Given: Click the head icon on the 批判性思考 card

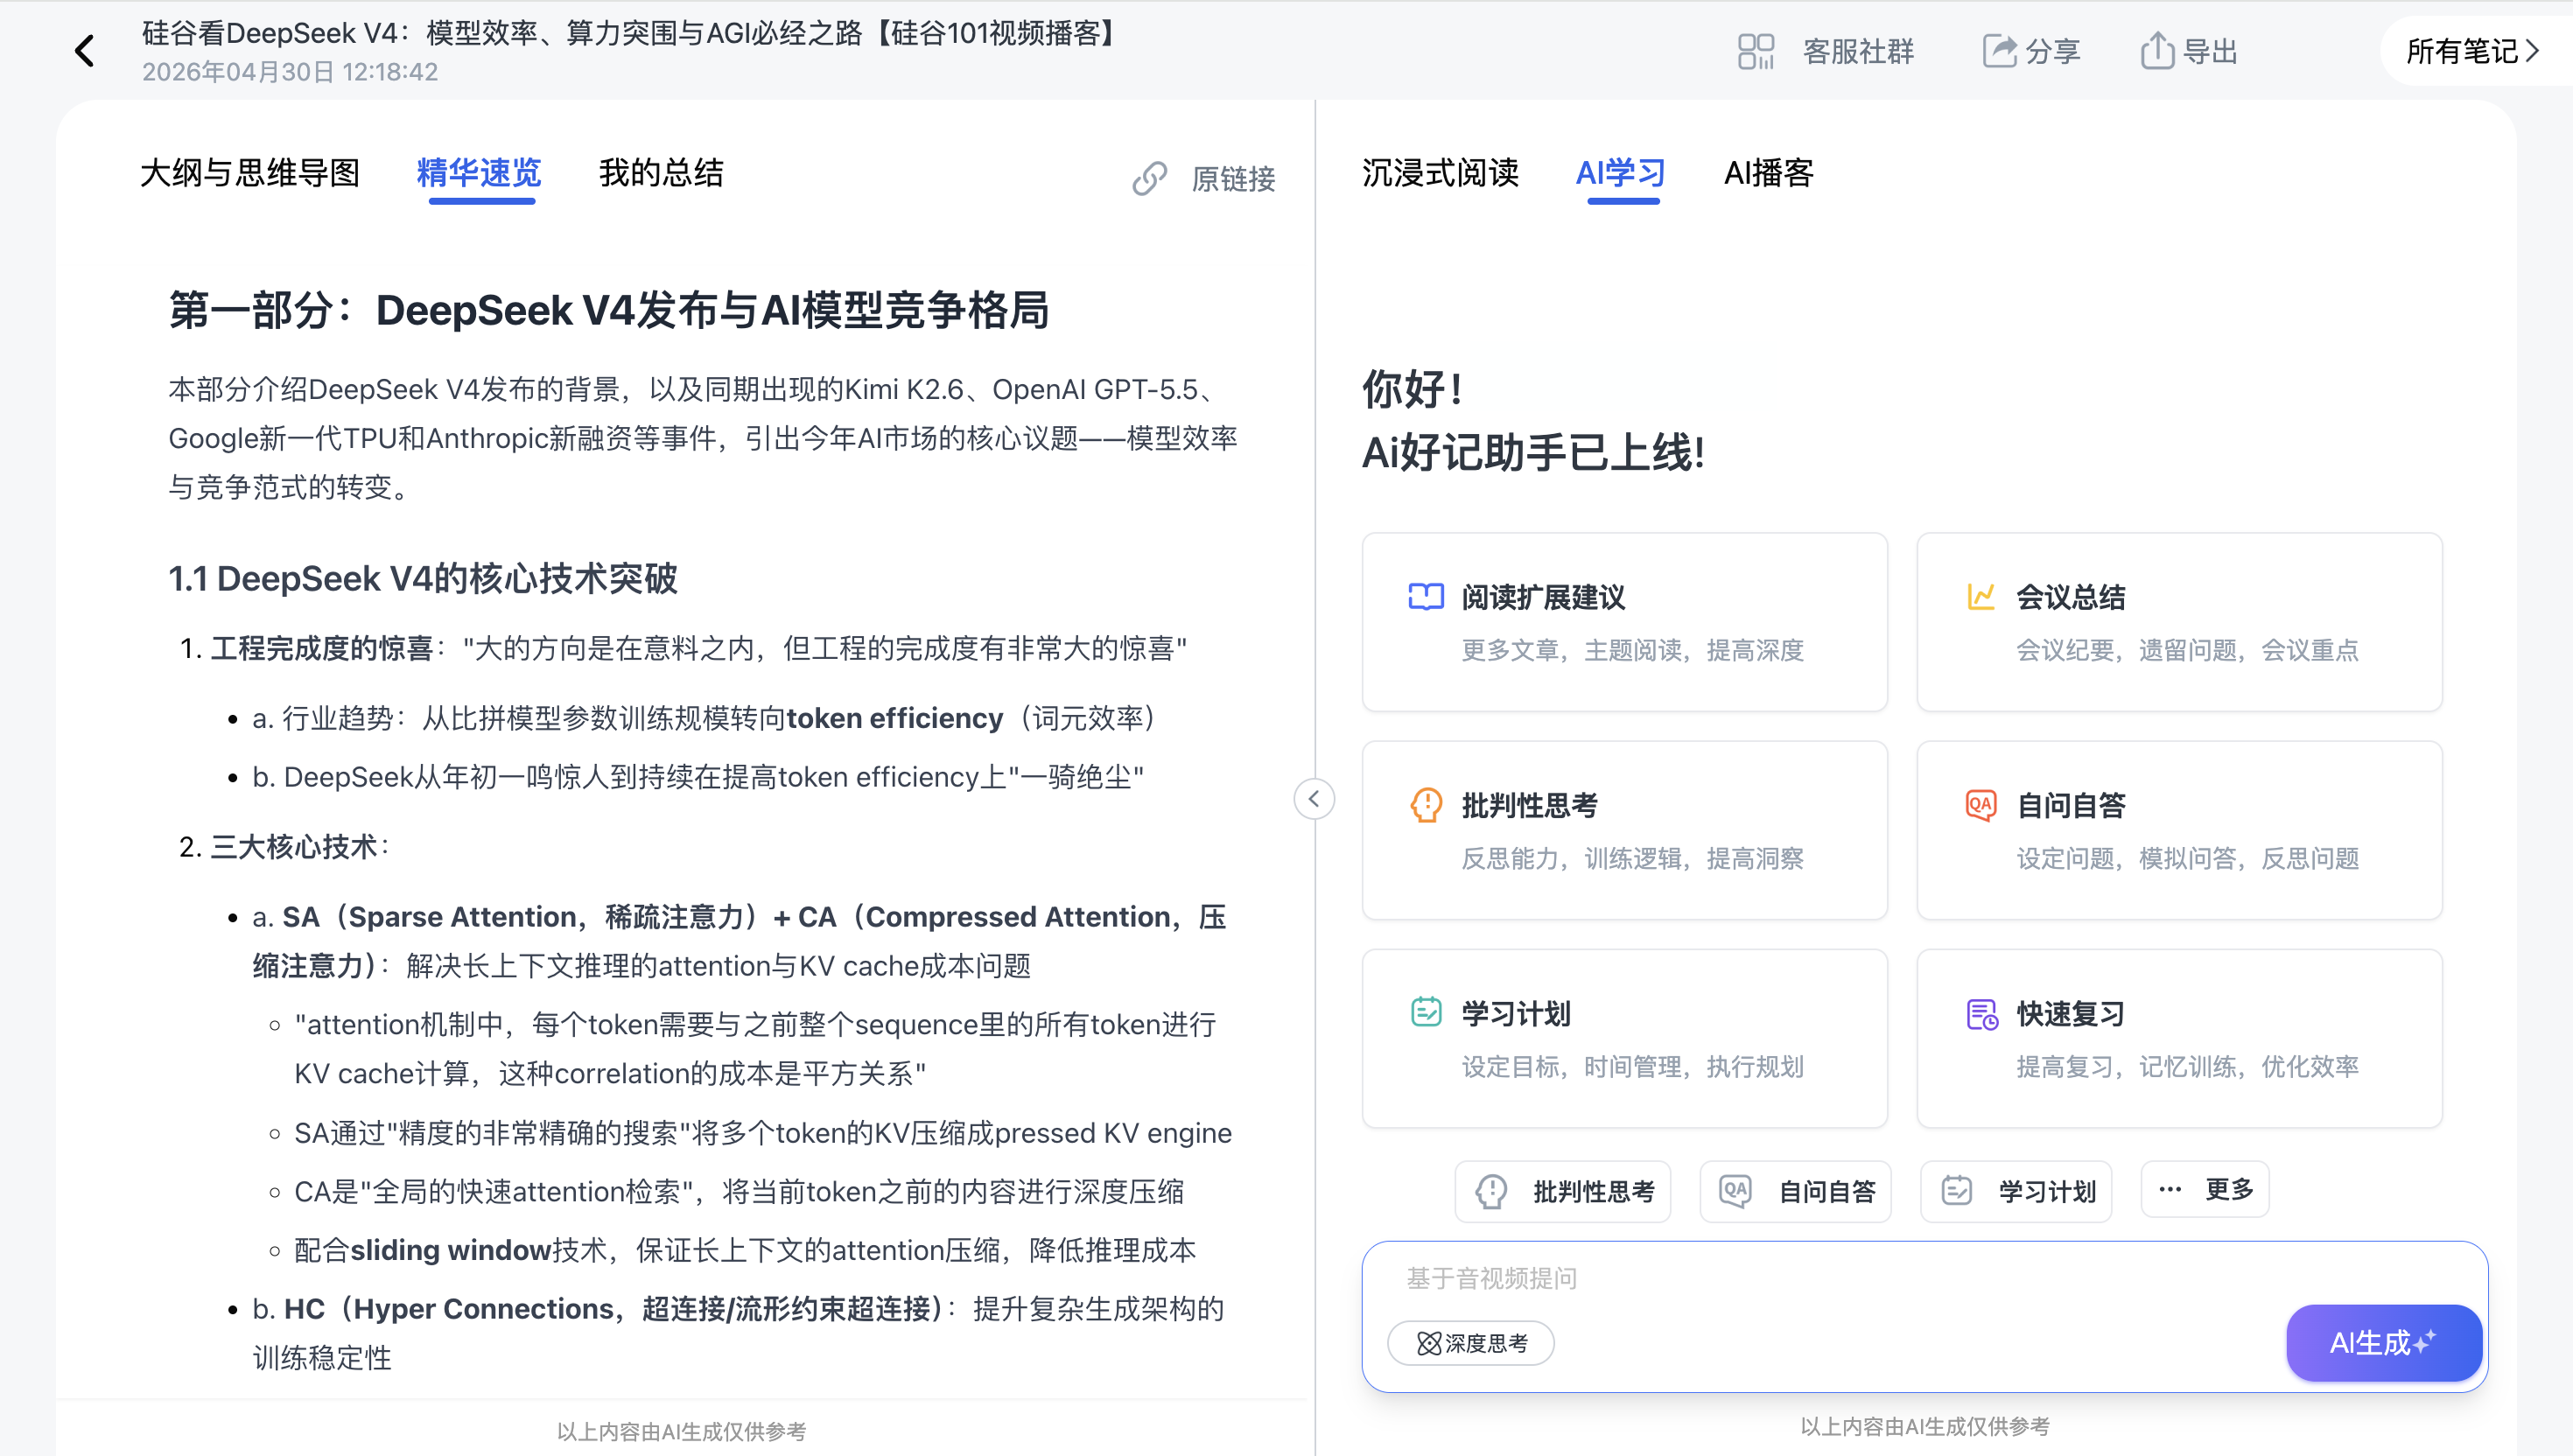Looking at the screenshot, I should click(1426, 805).
